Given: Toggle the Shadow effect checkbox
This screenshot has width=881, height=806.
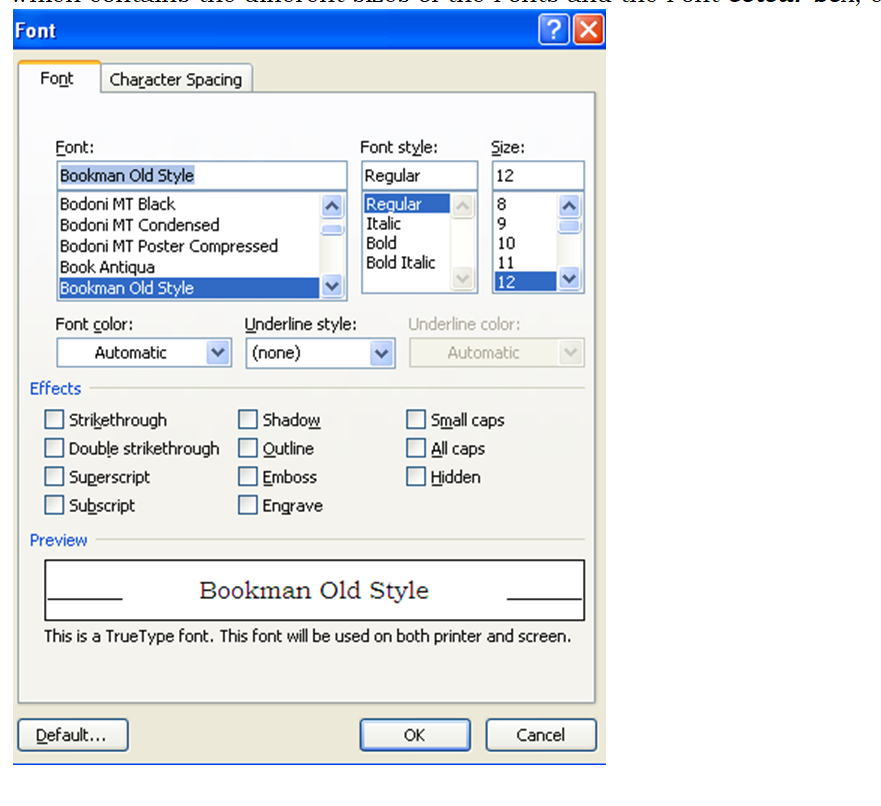Looking at the screenshot, I should [248, 420].
